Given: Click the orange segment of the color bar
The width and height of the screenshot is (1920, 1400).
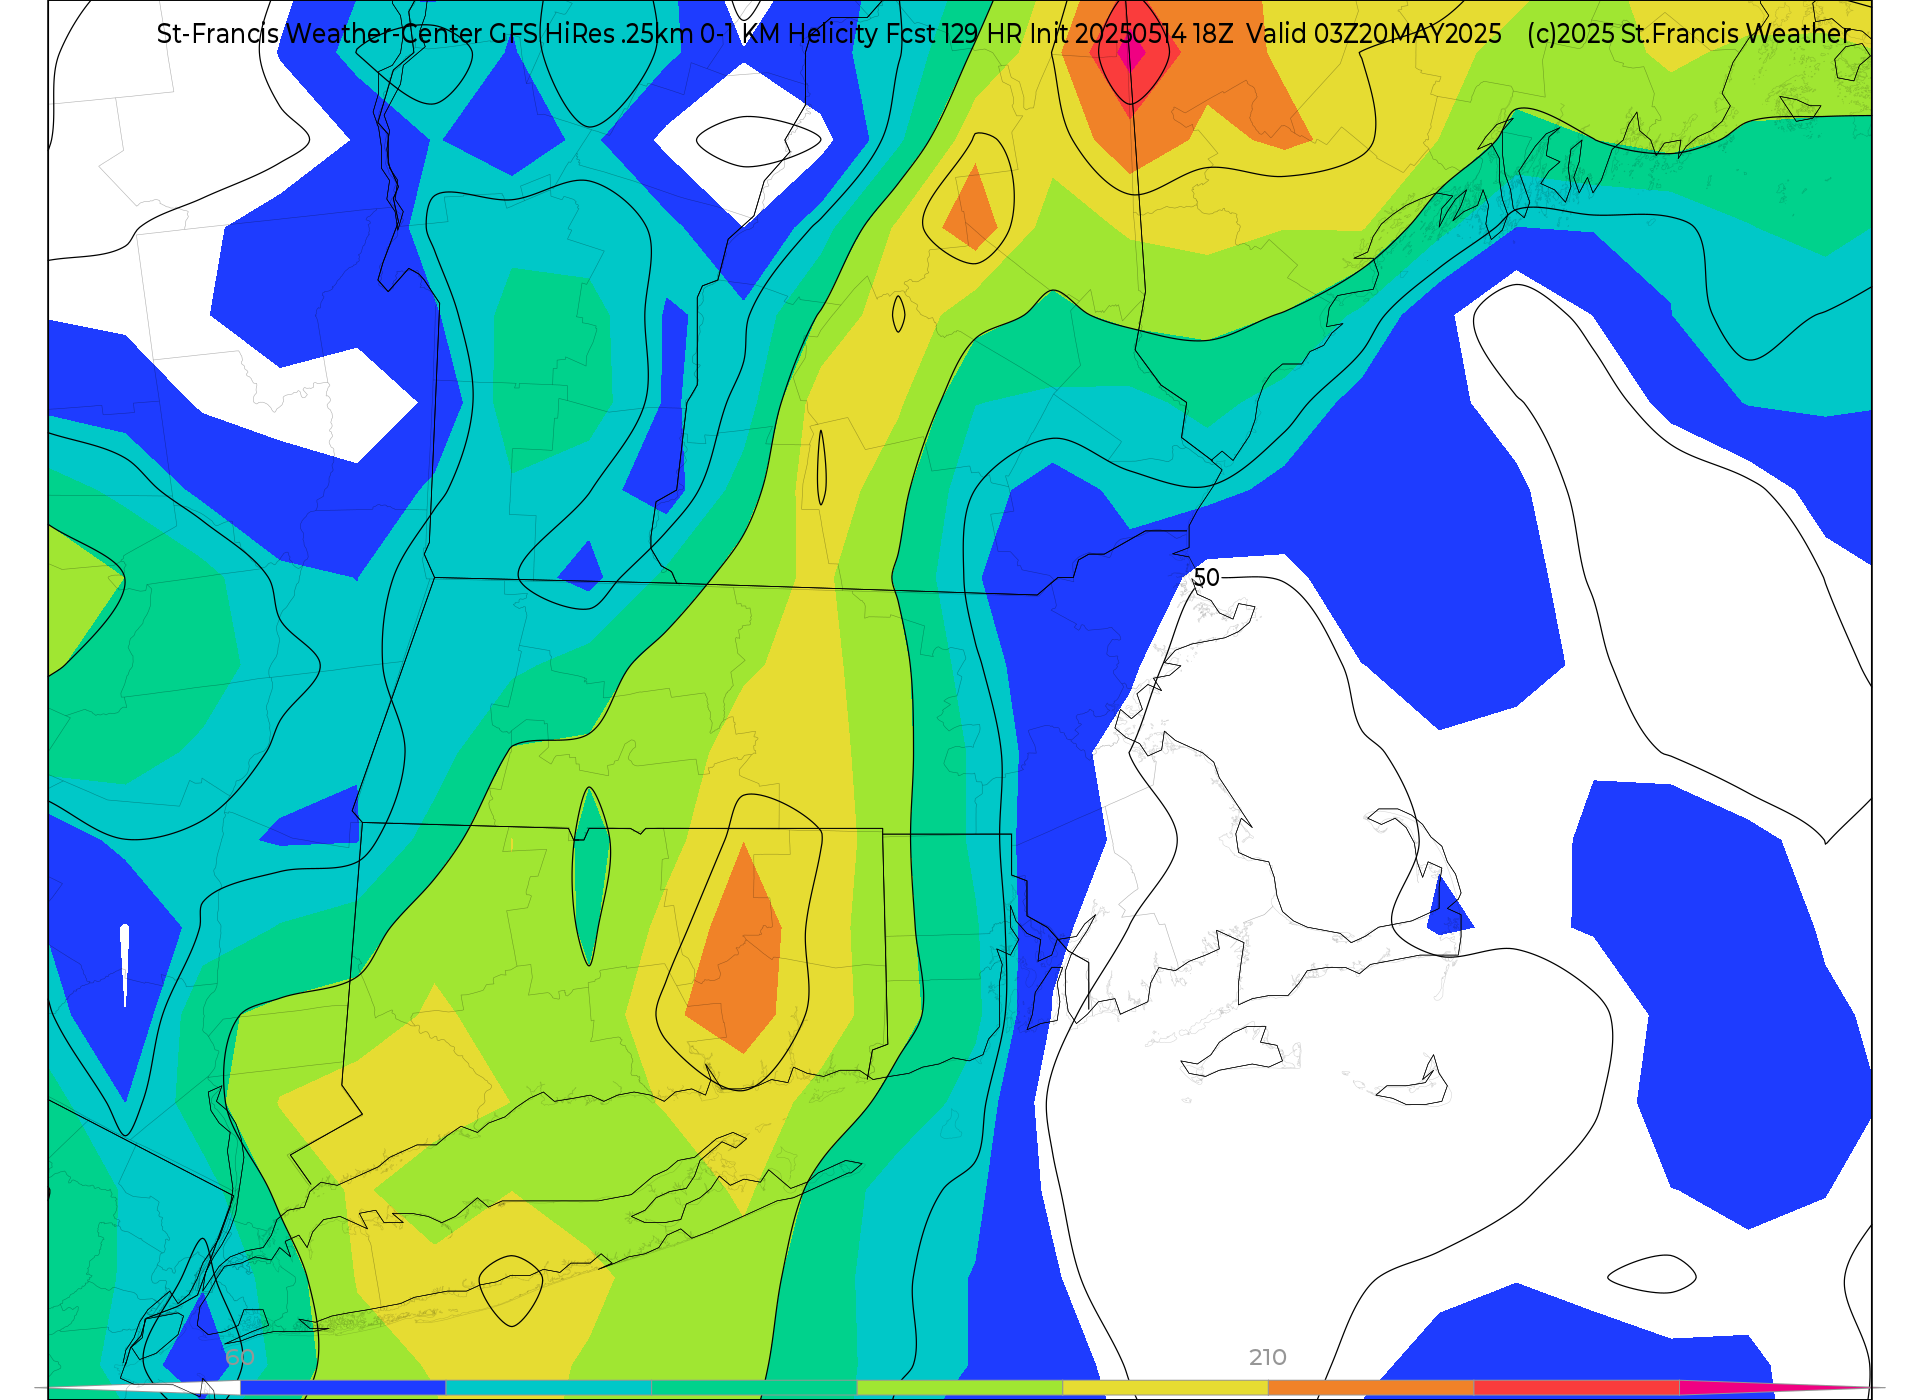Looking at the screenshot, I should point(1370,1388).
